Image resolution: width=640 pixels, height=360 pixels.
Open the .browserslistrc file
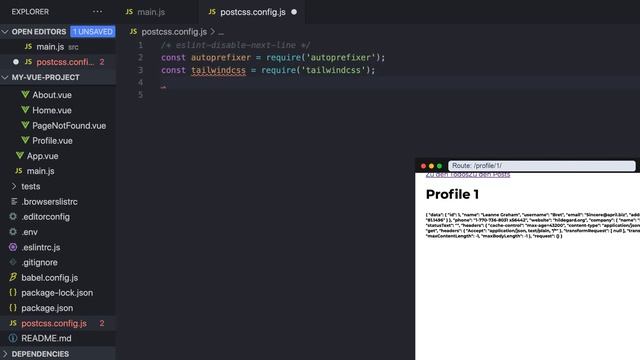click(x=49, y=202)
